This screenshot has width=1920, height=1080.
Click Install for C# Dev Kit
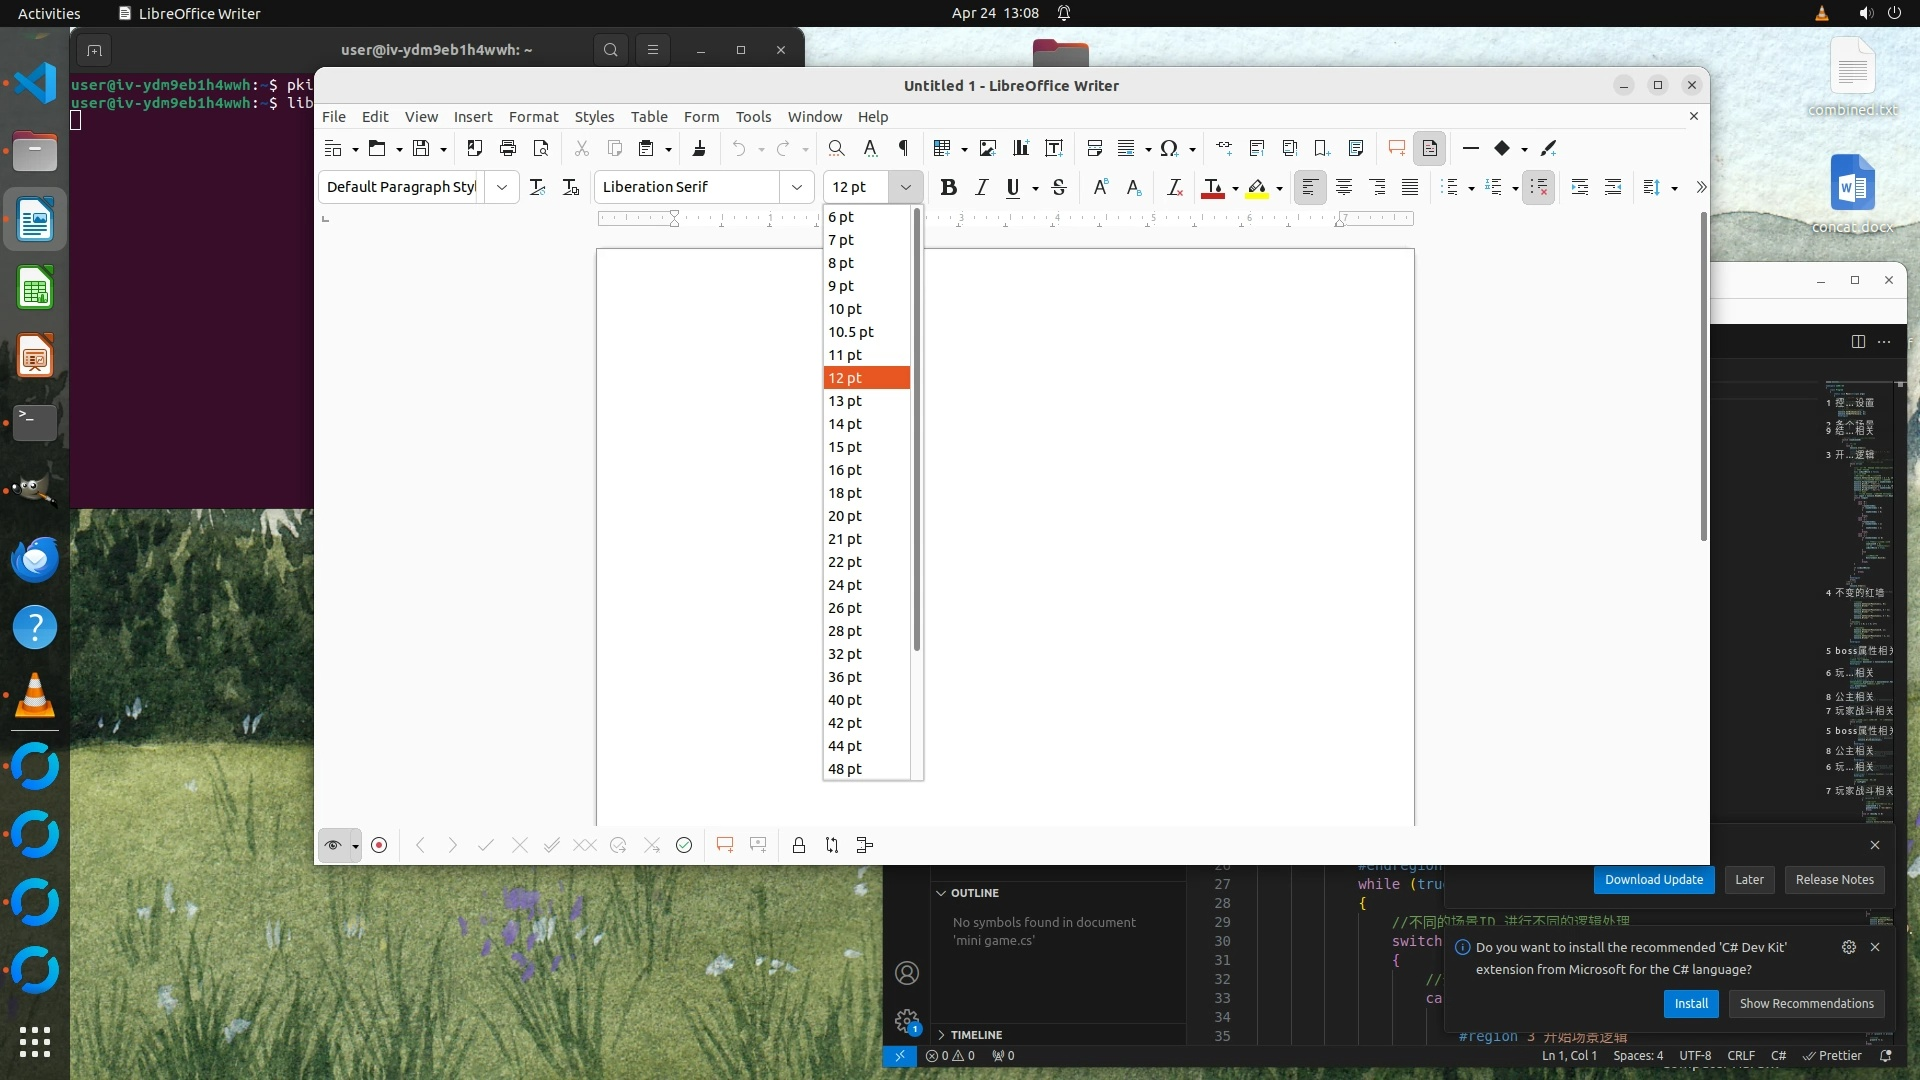(x=1691, y=1004)
